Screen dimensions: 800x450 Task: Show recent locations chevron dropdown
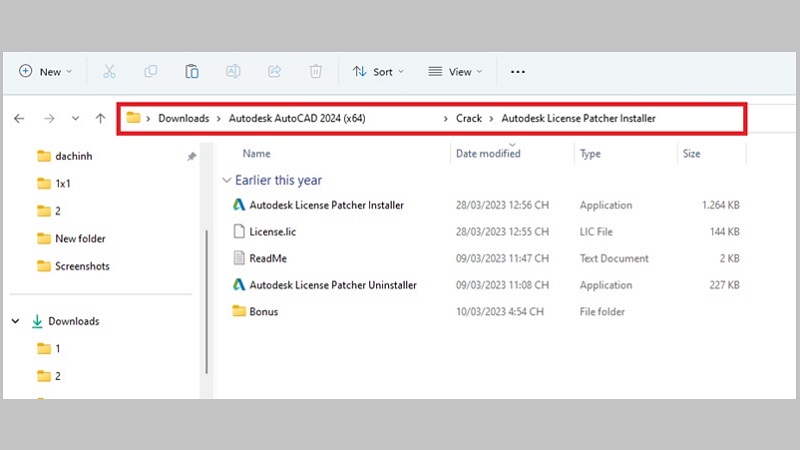[x=75, y=119]
